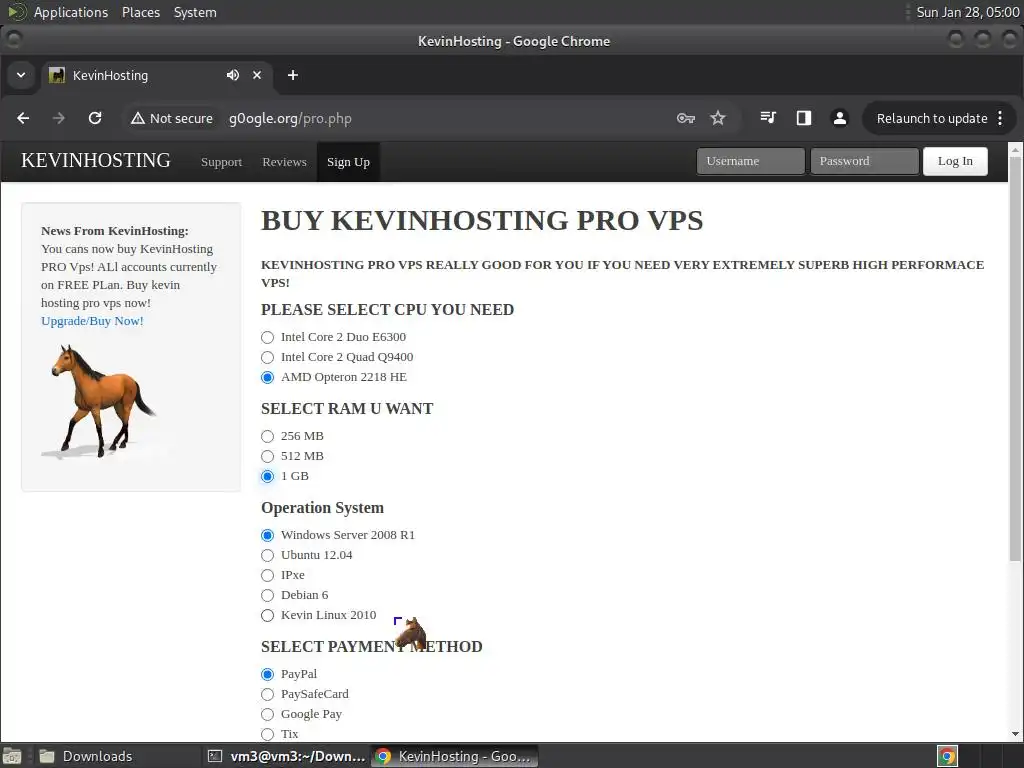Pick Google Pay payment method
1024x768 pixels.
pos(267,714)
